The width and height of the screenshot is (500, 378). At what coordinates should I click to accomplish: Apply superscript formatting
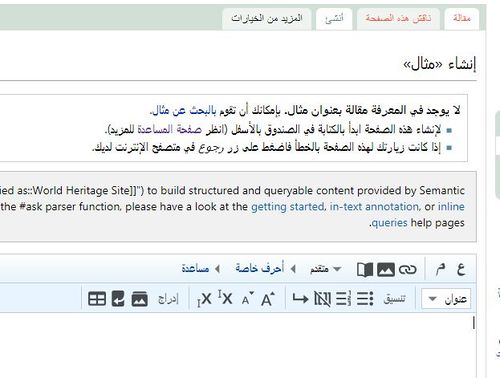click(x=225, y=298)
